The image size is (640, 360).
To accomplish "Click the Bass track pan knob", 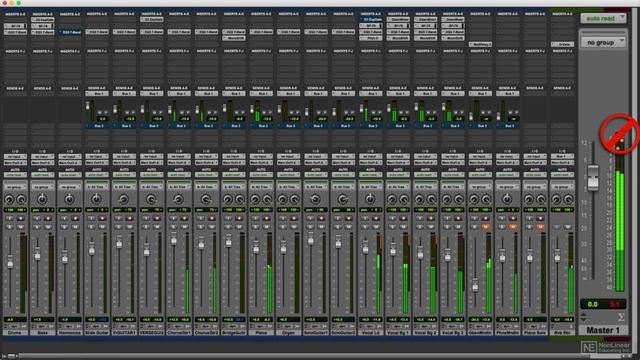I will (x=42, y=199).
